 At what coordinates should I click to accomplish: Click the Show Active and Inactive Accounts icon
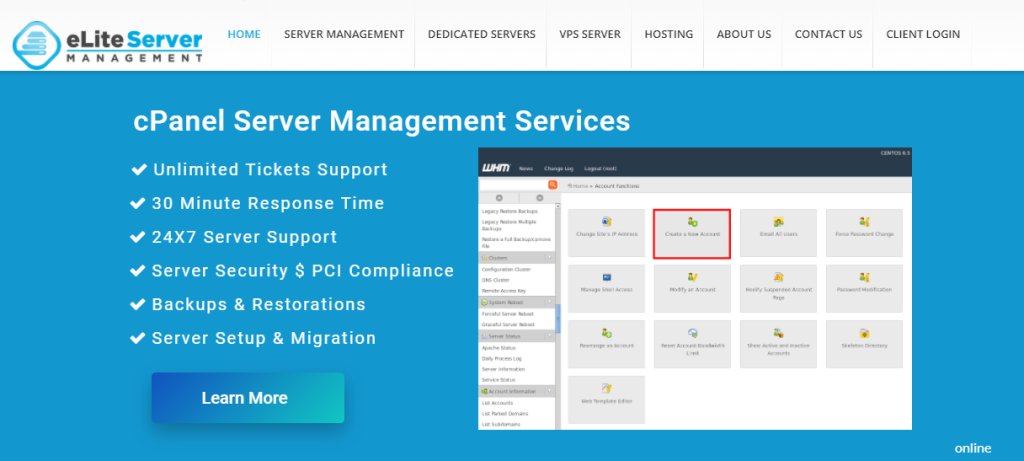point(778,333)
